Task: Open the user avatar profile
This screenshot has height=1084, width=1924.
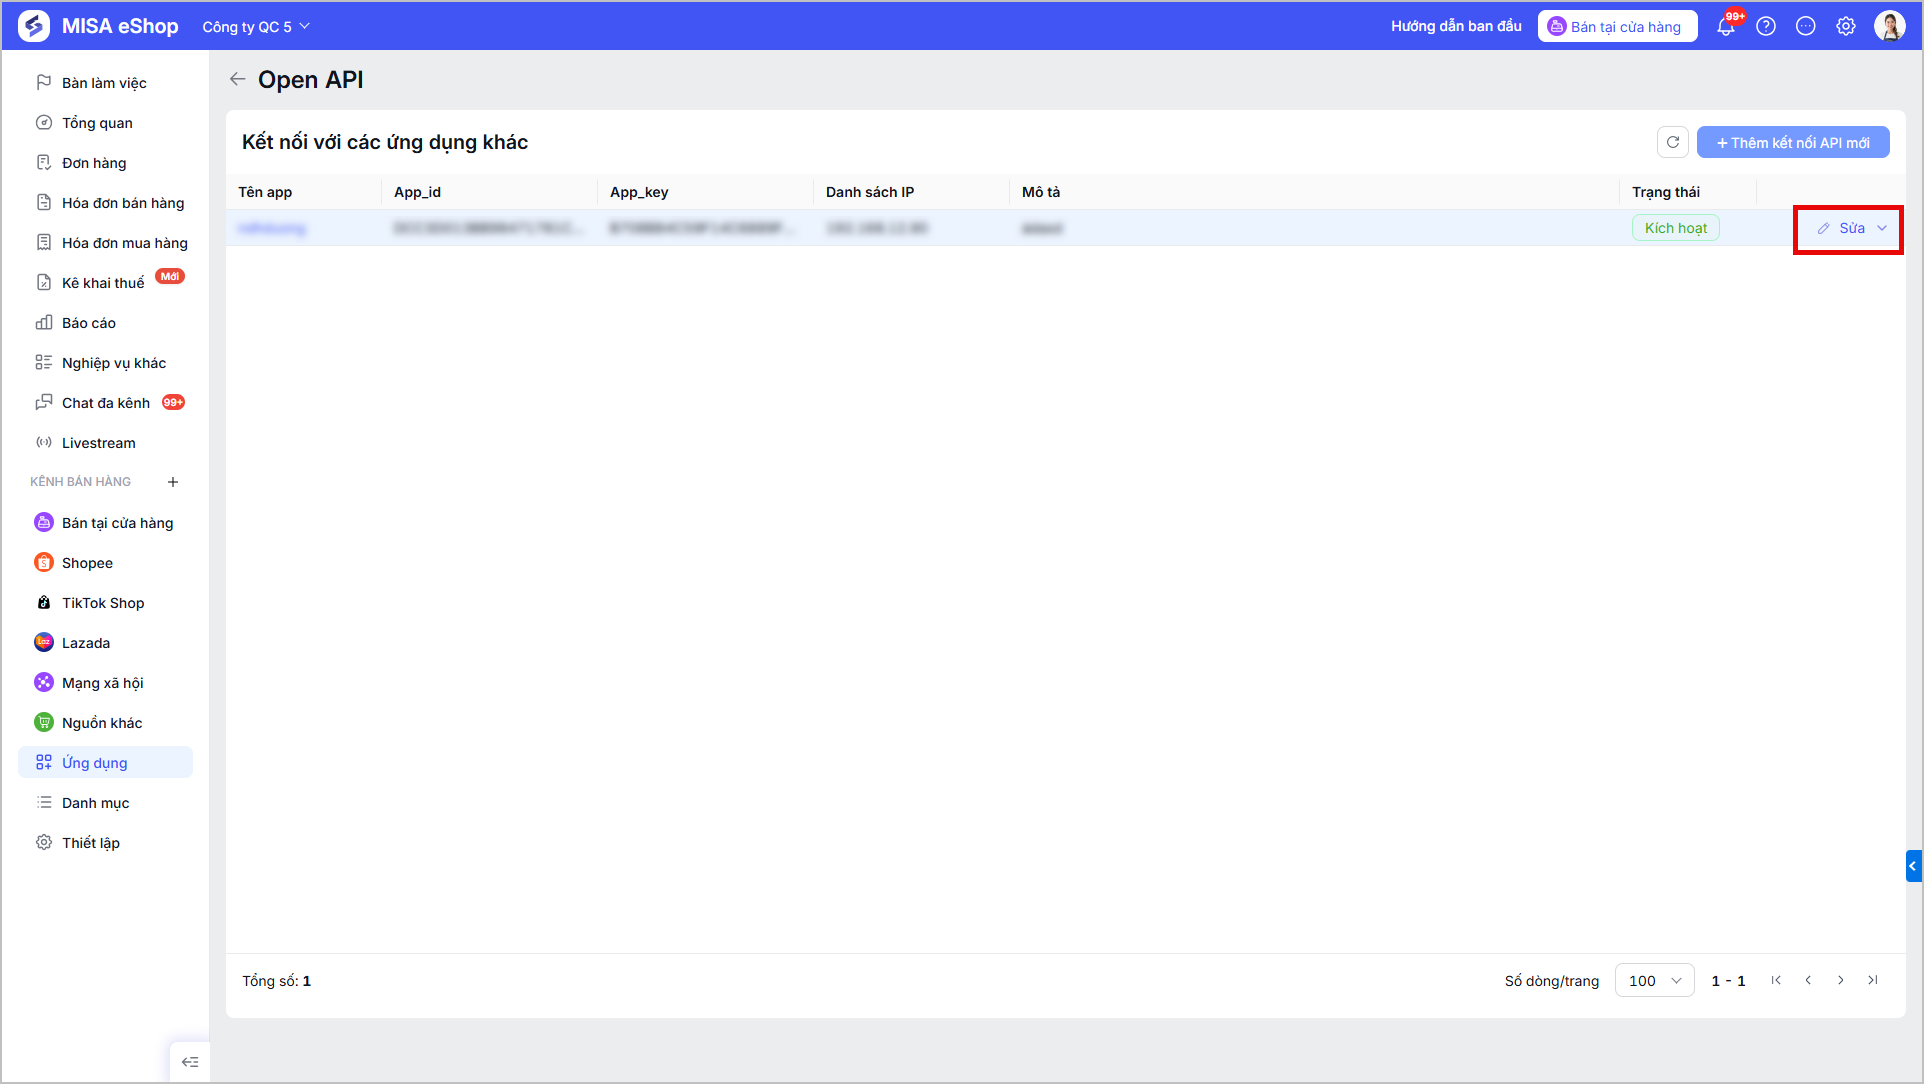Action: click(1890, 26)
